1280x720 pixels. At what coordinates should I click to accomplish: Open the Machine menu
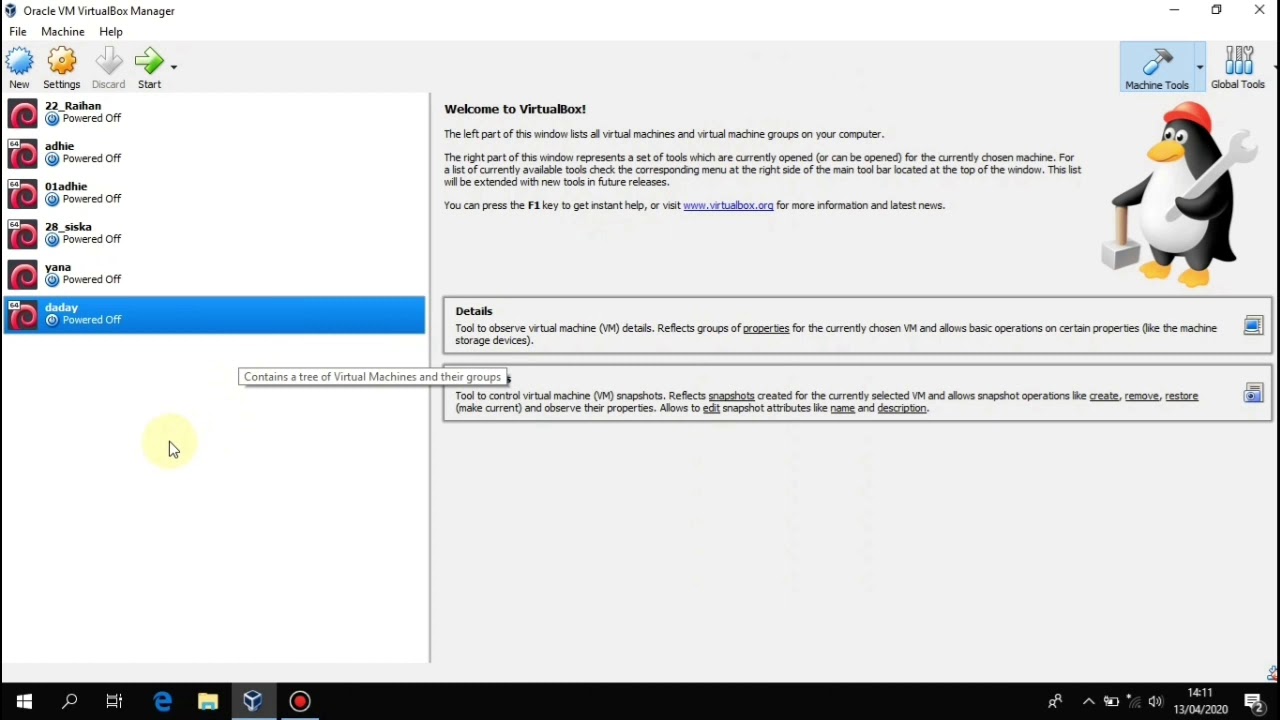63,32
